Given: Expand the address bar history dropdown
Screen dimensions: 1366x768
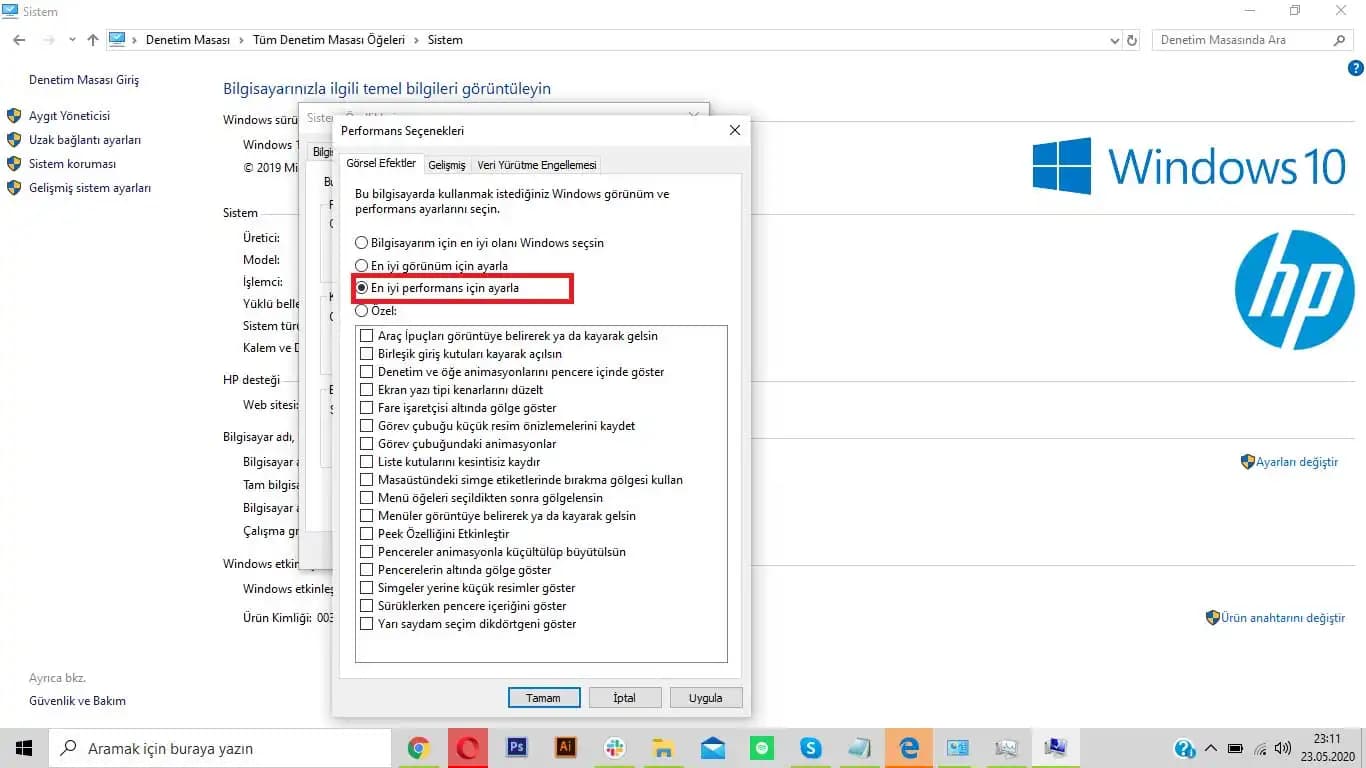Looking at the screenshot, I should coord(1115,40).
